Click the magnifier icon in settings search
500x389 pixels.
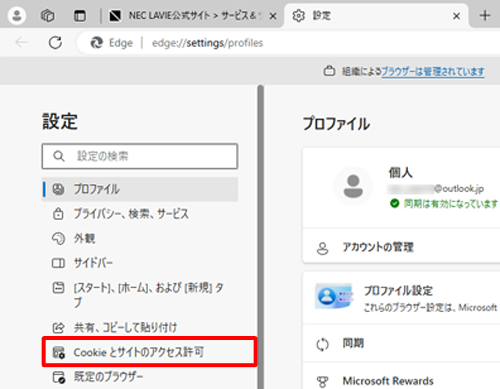pyautogui.click(x=59, y=156)
